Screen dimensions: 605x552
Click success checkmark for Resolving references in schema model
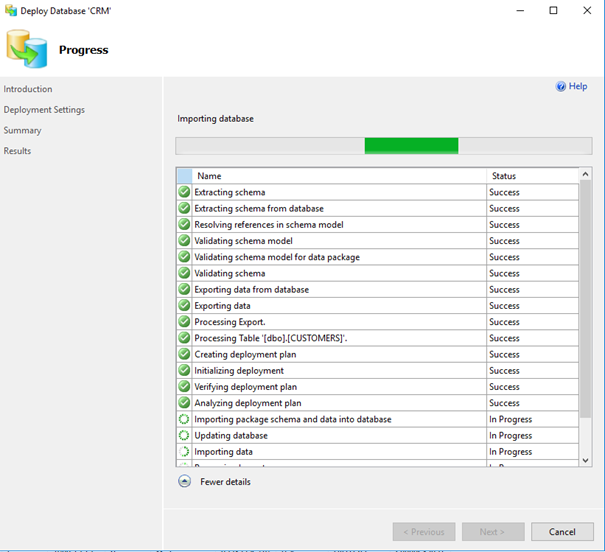click(184, 224)
